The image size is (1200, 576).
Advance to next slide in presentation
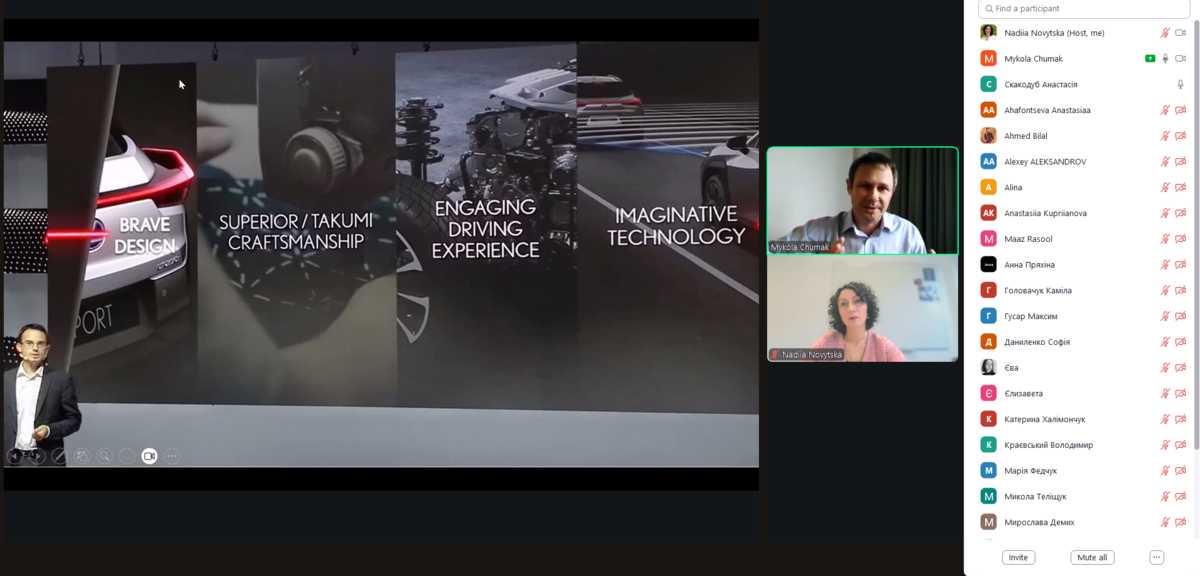click(x=37, y=456)
